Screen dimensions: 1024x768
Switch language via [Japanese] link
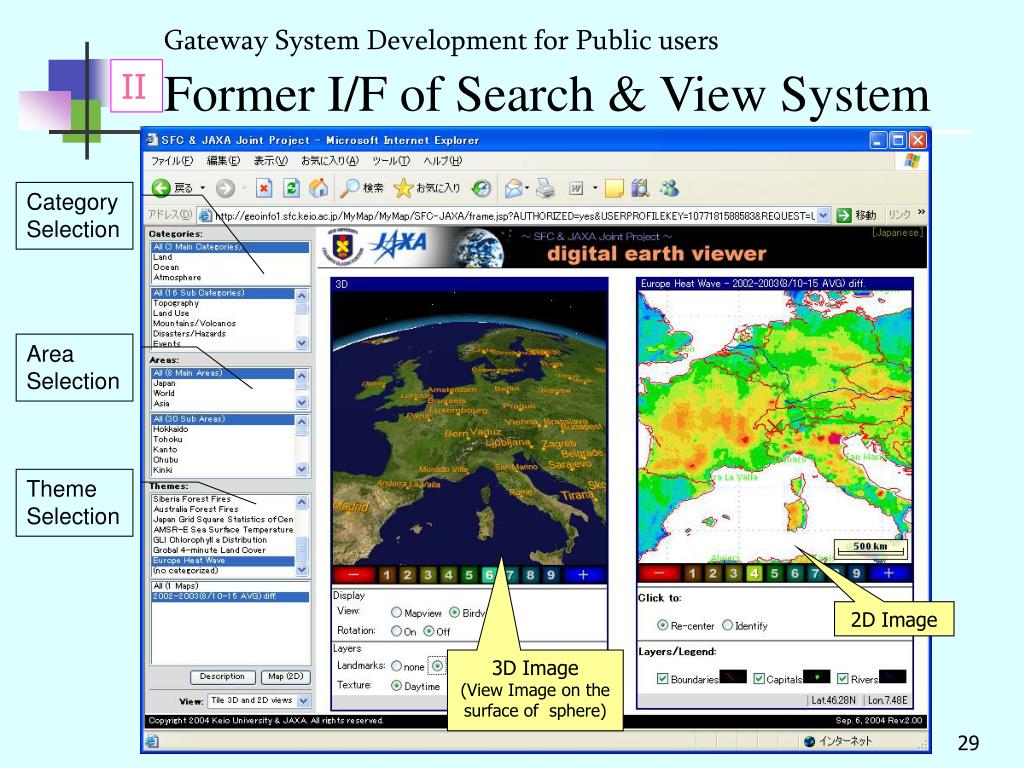897,232
